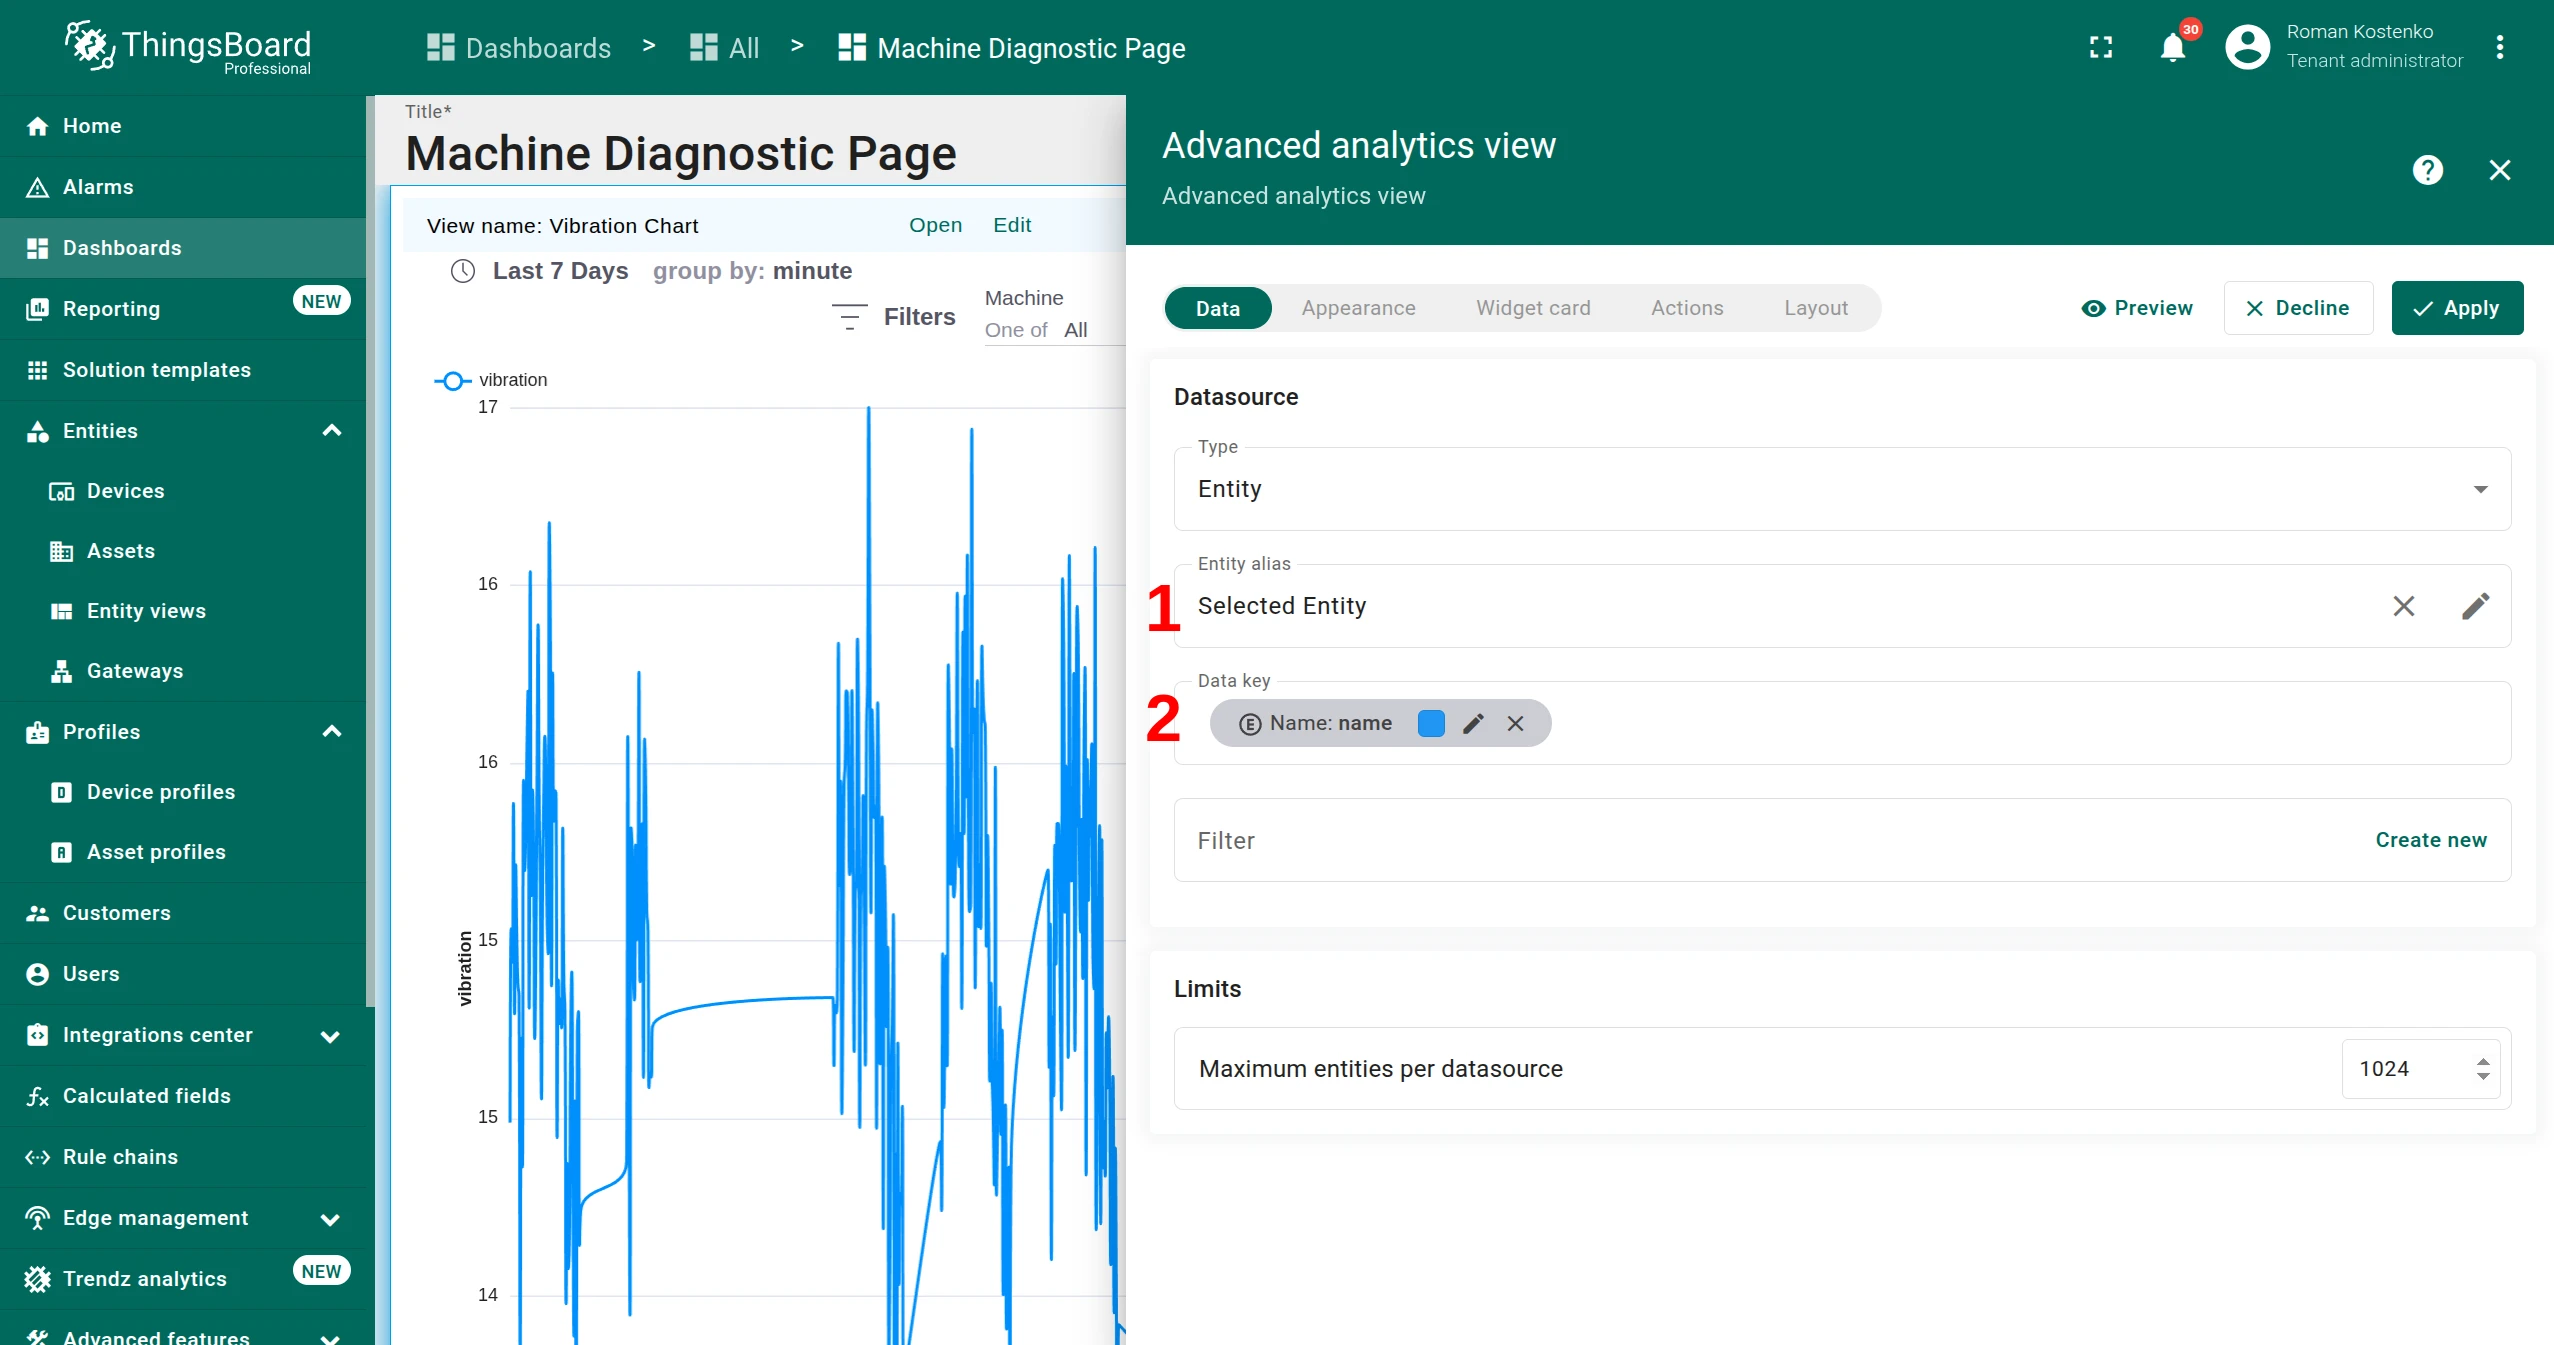
Task: Go to Dashboards breadcrumb
Action: coord(518,48)
